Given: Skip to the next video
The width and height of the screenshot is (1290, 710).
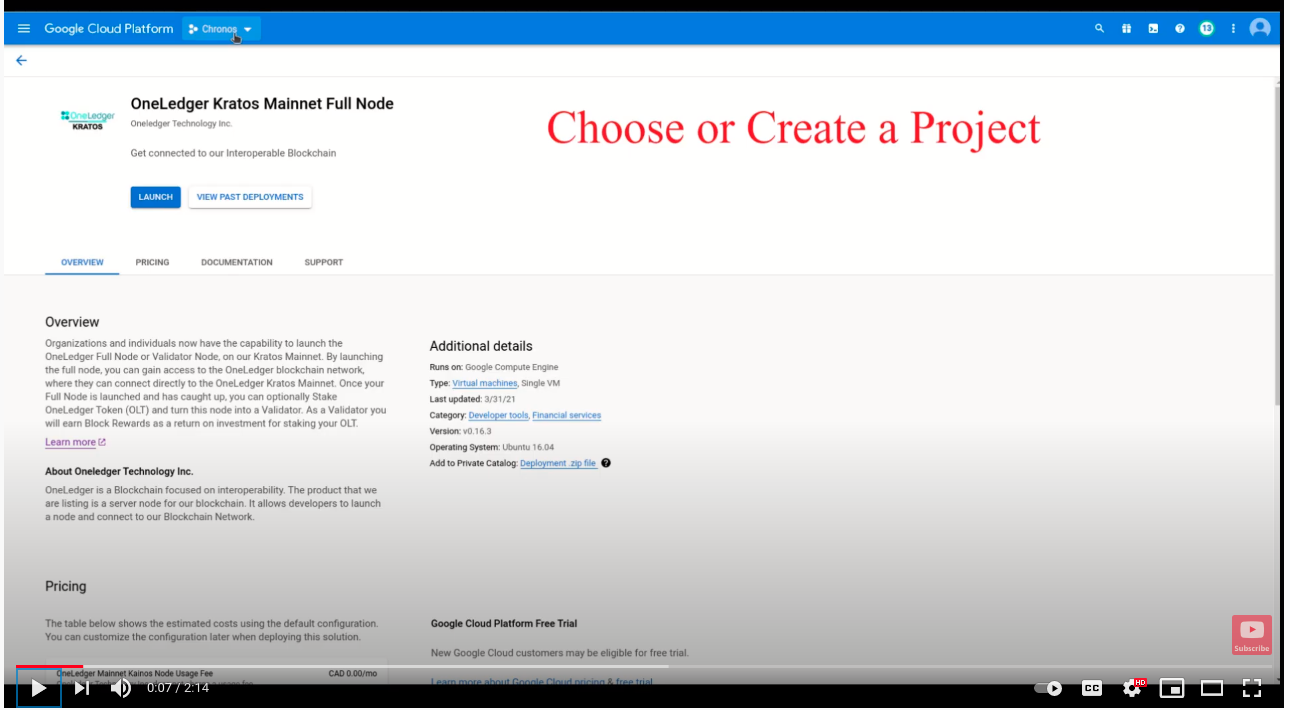Looking at the screenshot, I should [x=82, y=688].
